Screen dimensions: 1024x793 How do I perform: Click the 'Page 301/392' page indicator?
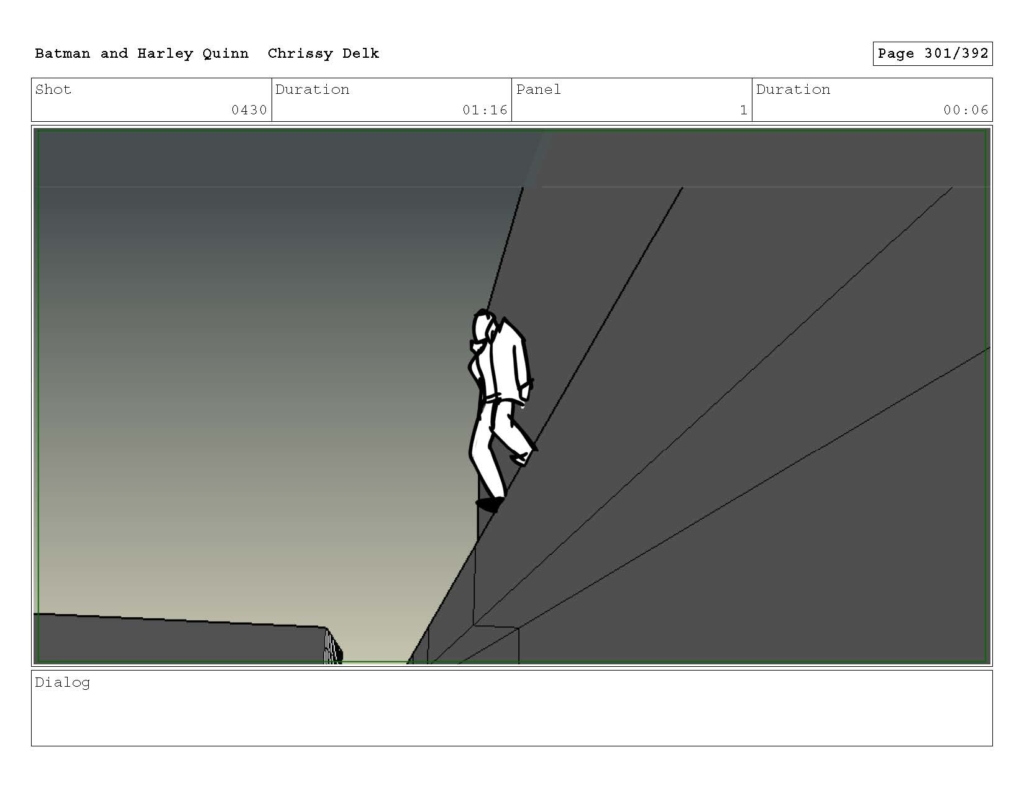pyautogui.click(x=933, y=54)
